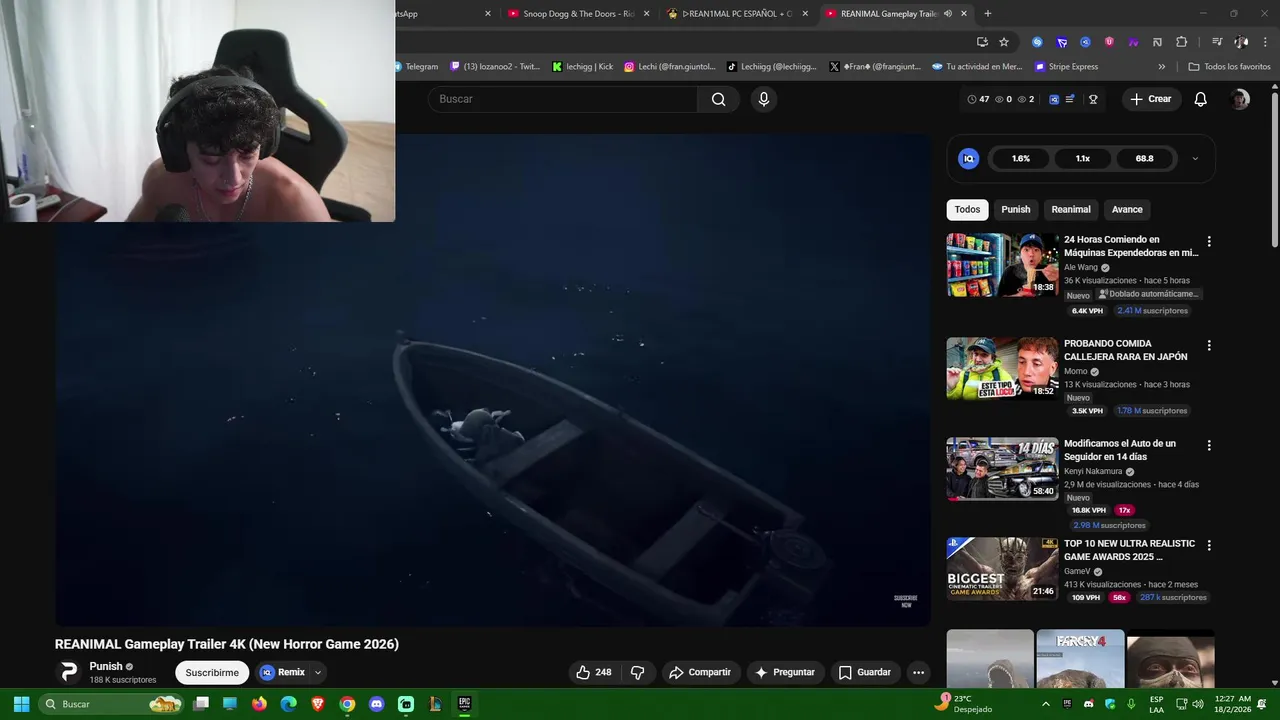Click the Windows Start button

click(x=21, y=704)
